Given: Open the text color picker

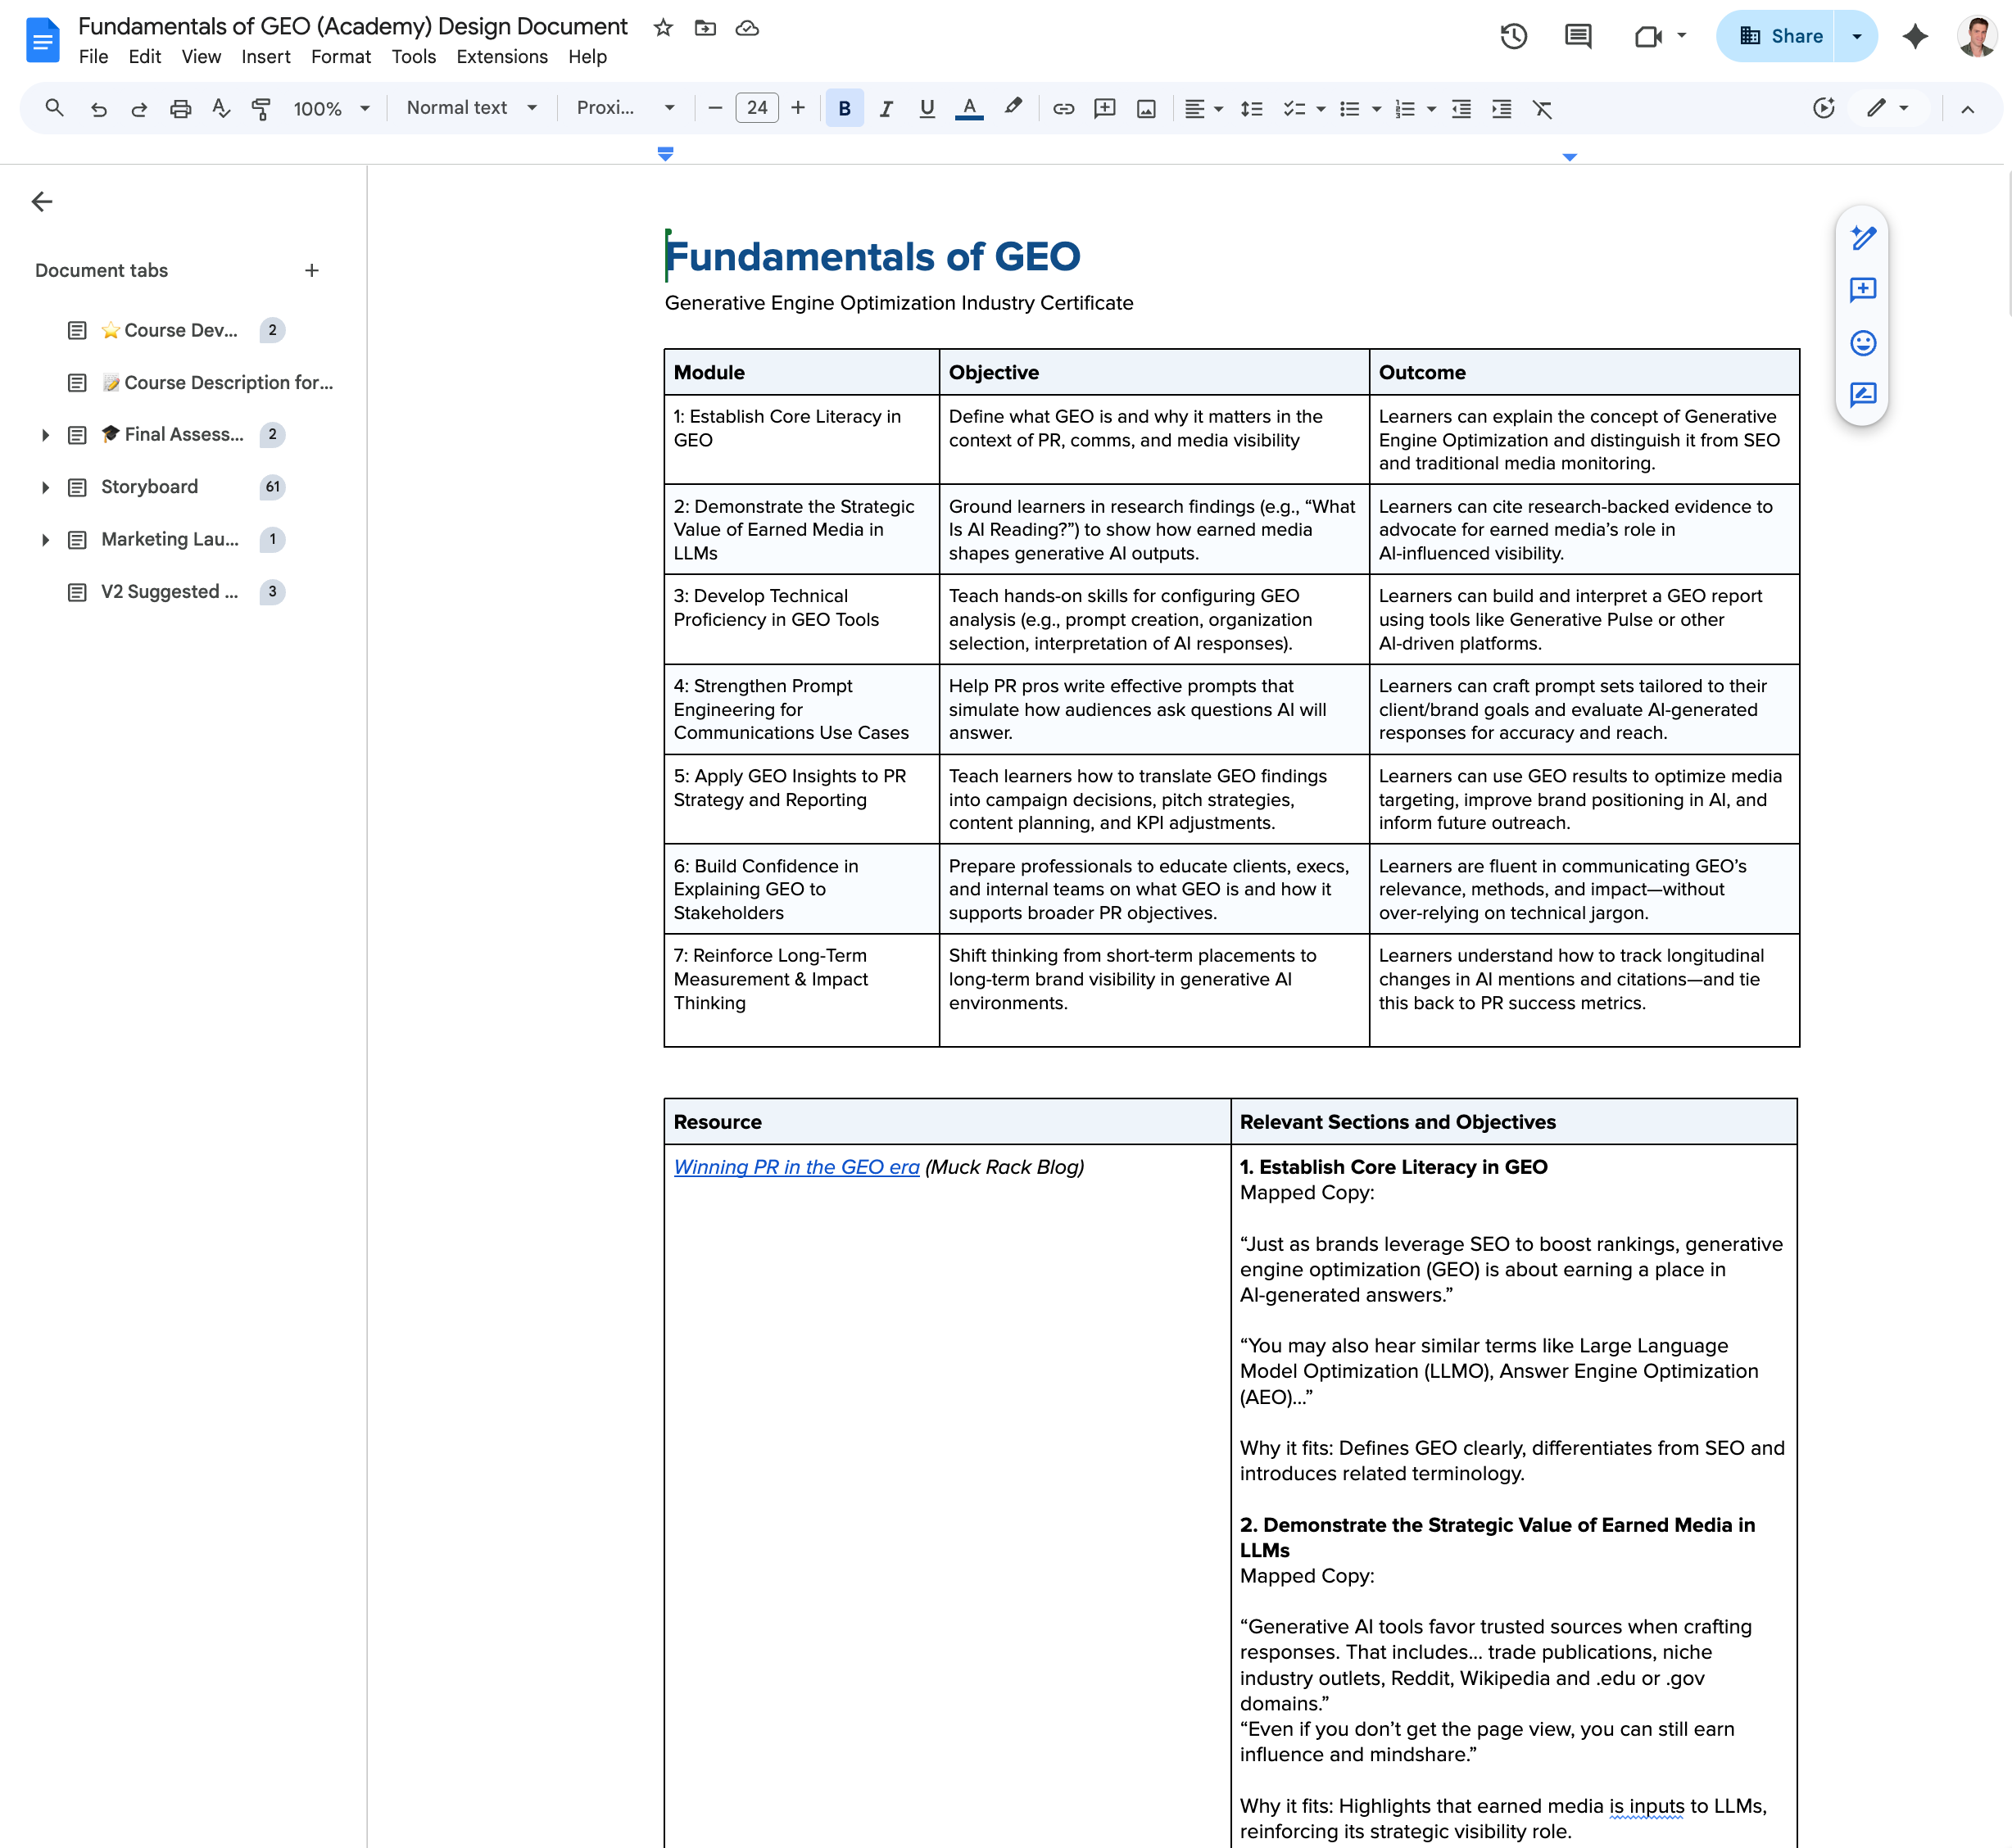Looking at the screenshot, I should [968, 109].
